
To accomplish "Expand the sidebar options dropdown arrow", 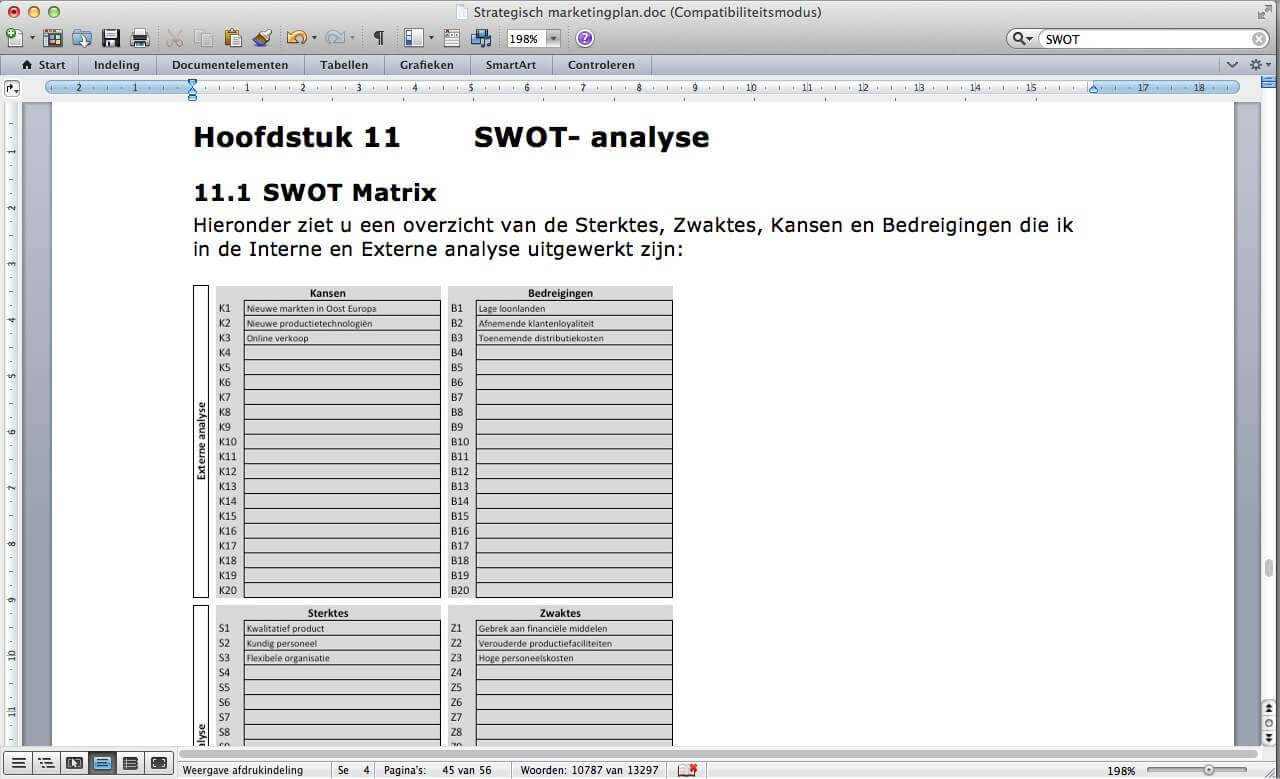I will (x=431, y=38).
